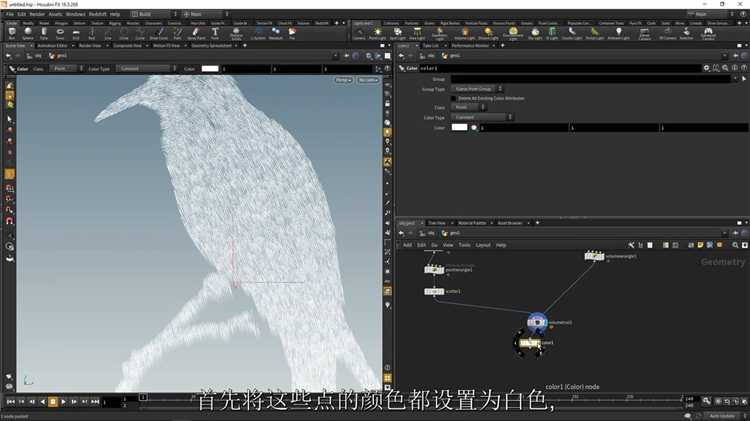Click the white Color swatch in parameters
Image resolution: width=750 pixels, height=421 pixels.
tap(460, 127)
